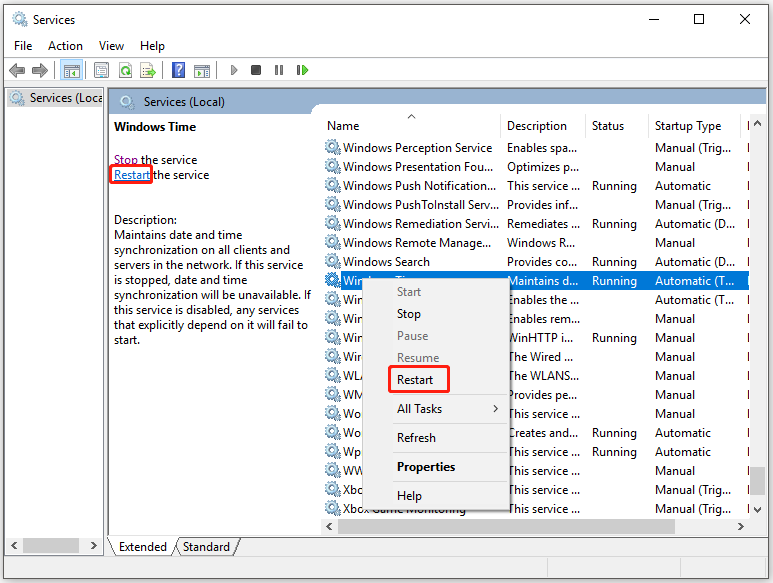Click the Stop Service square icon
This screenshot has height=583, width=773.
(256, 70)
